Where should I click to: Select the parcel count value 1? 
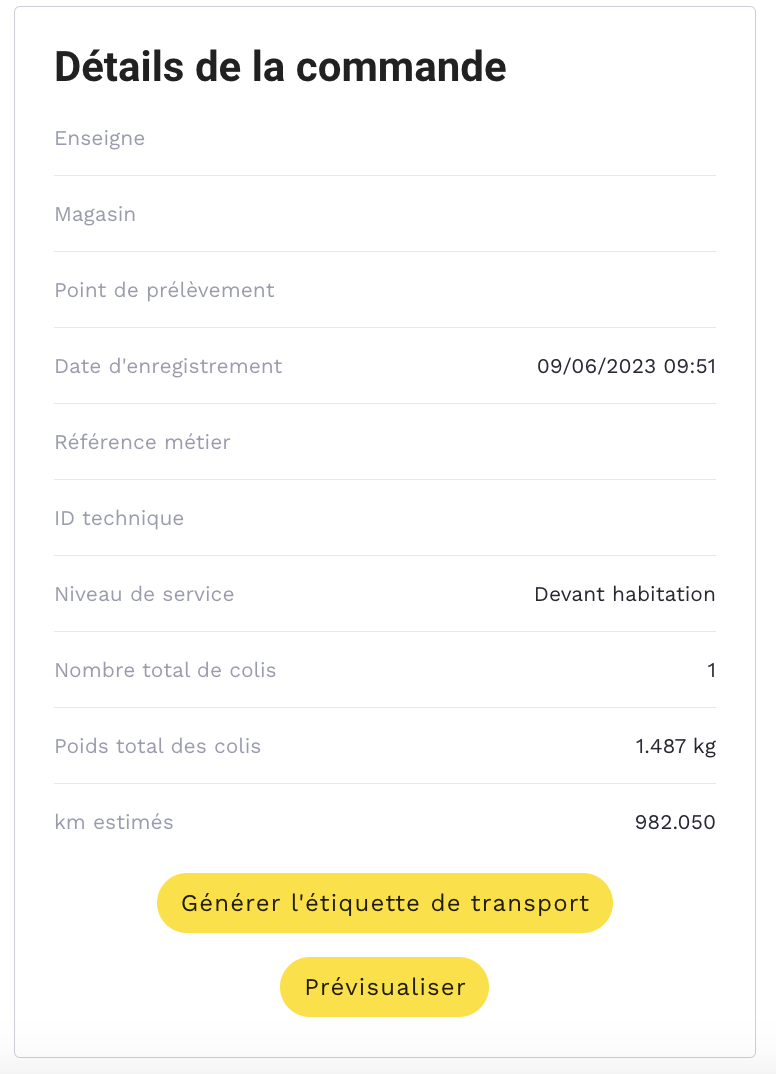click(x=711, y=670)
